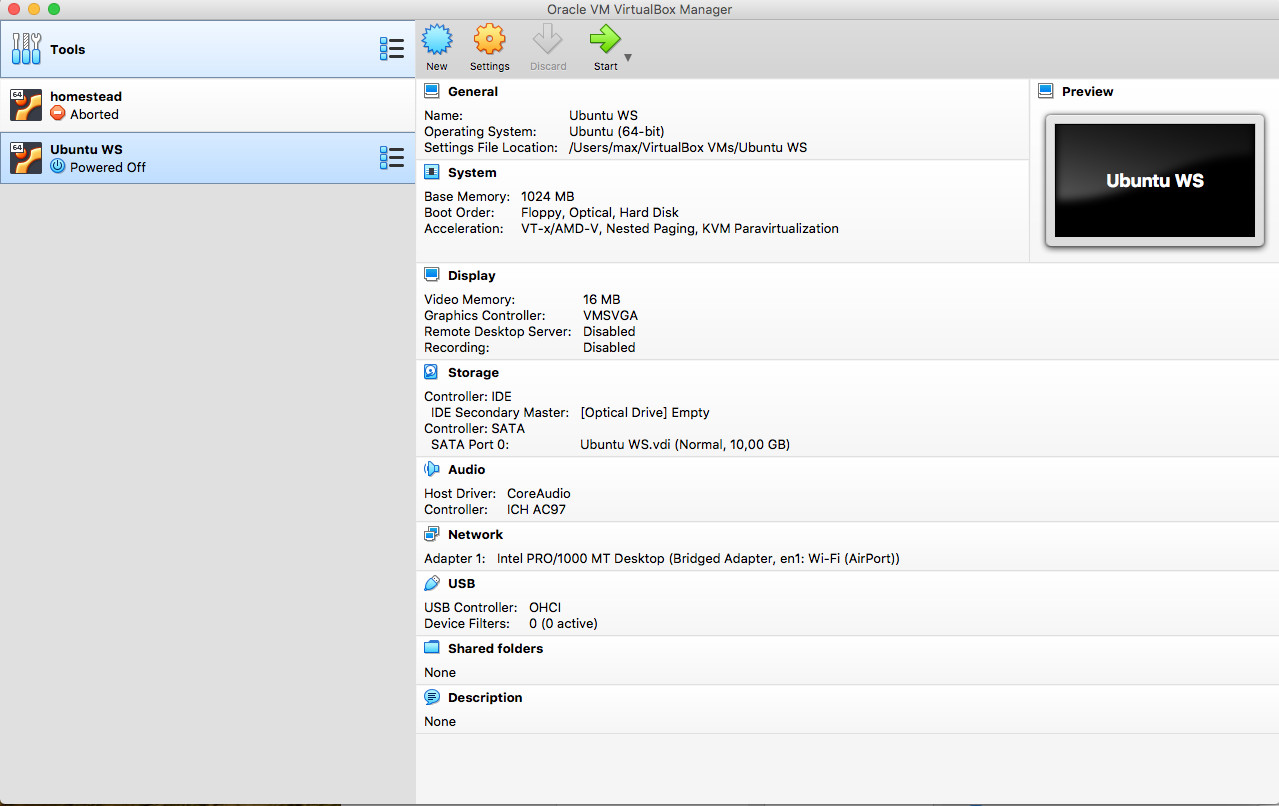Click the ICH AC97 controller value

point(536,509)
